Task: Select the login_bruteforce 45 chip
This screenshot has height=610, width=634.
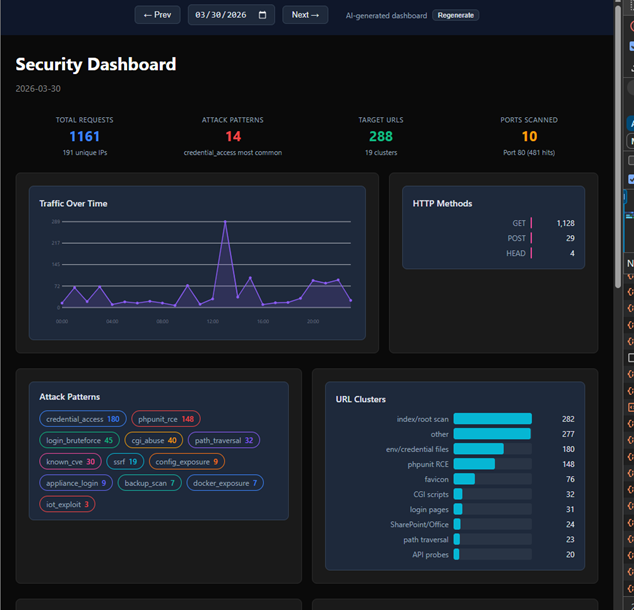Action: (79, 440)
